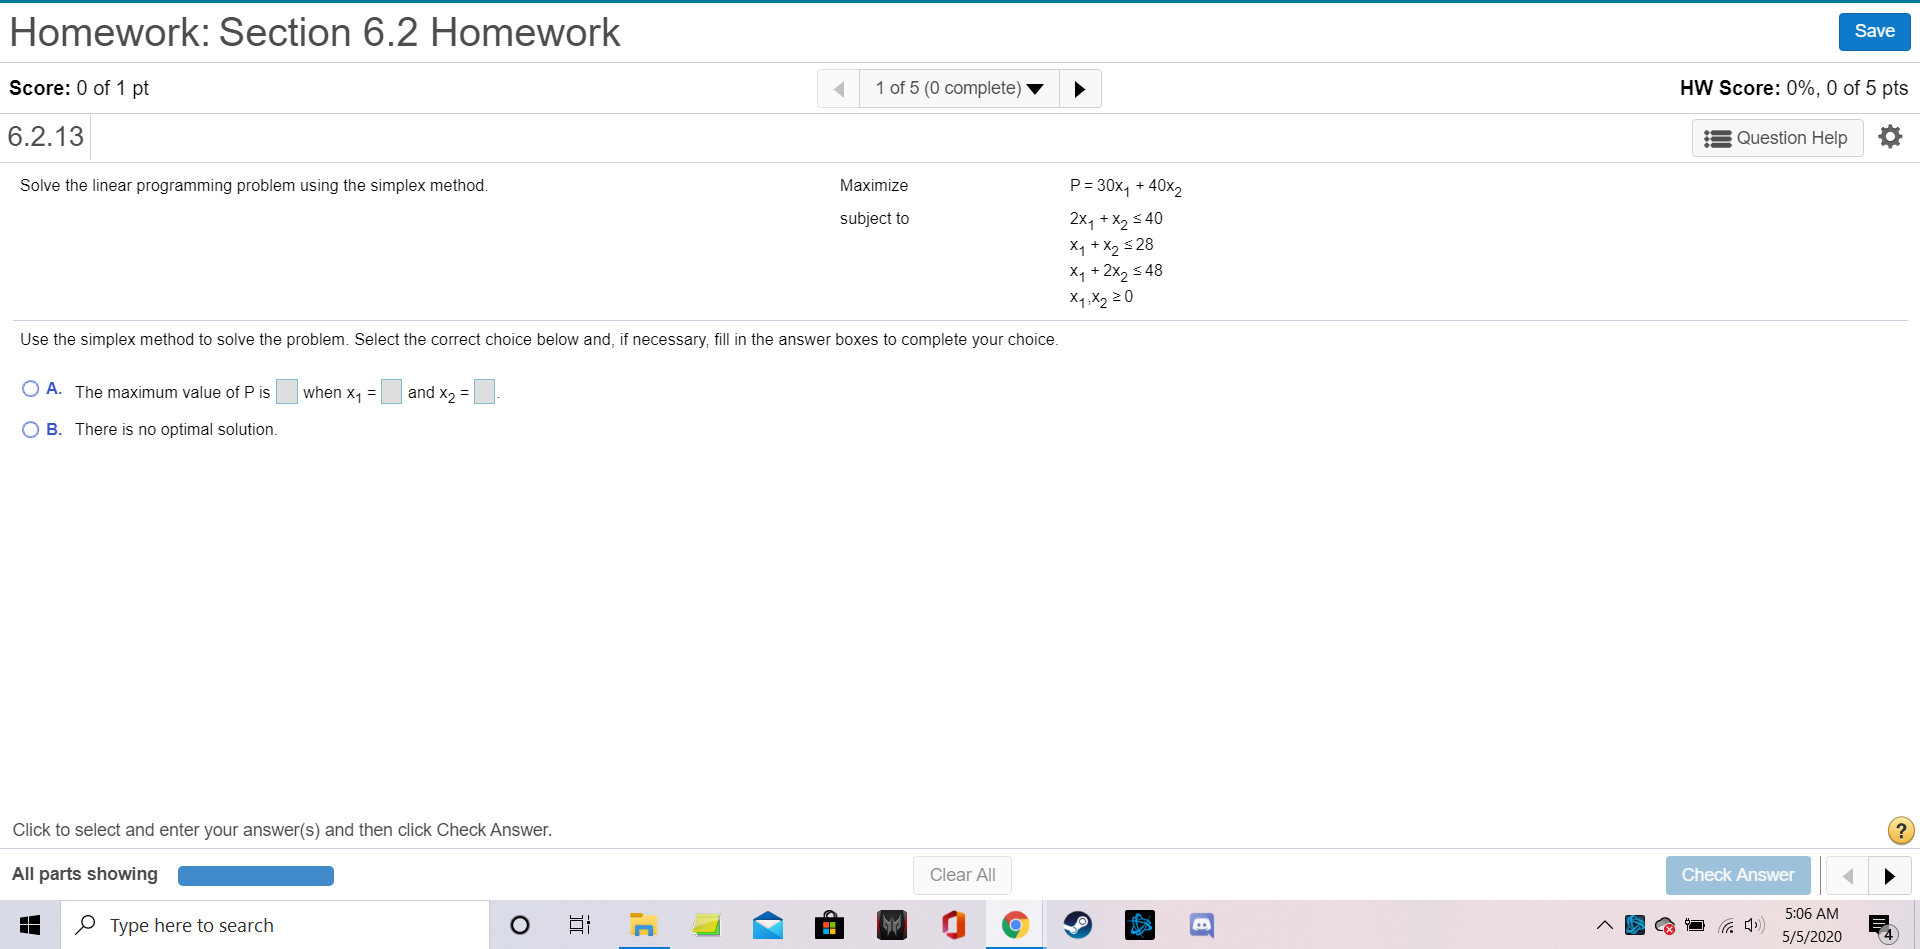Viewport: 1920px width, 949px height.
Task: Click the All parts showing progress bar
Action: (255, 875)
